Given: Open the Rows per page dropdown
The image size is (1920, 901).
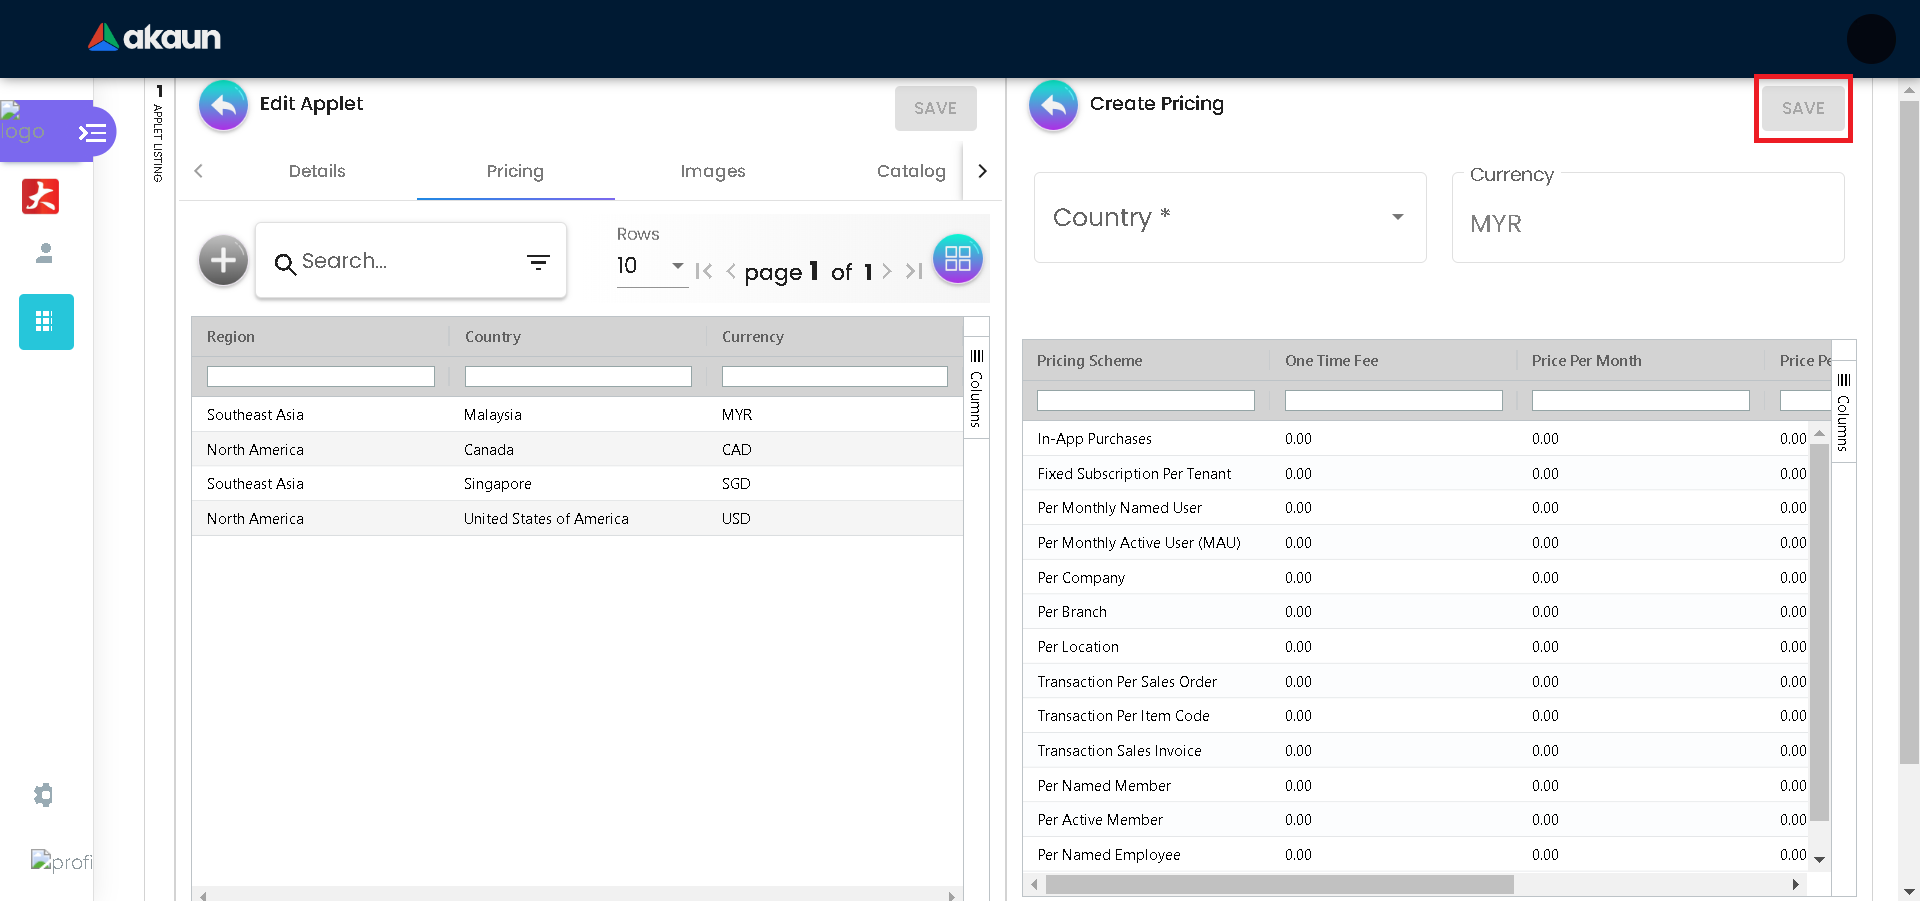Looking at the screenshot, I should (x=651, y=266).
